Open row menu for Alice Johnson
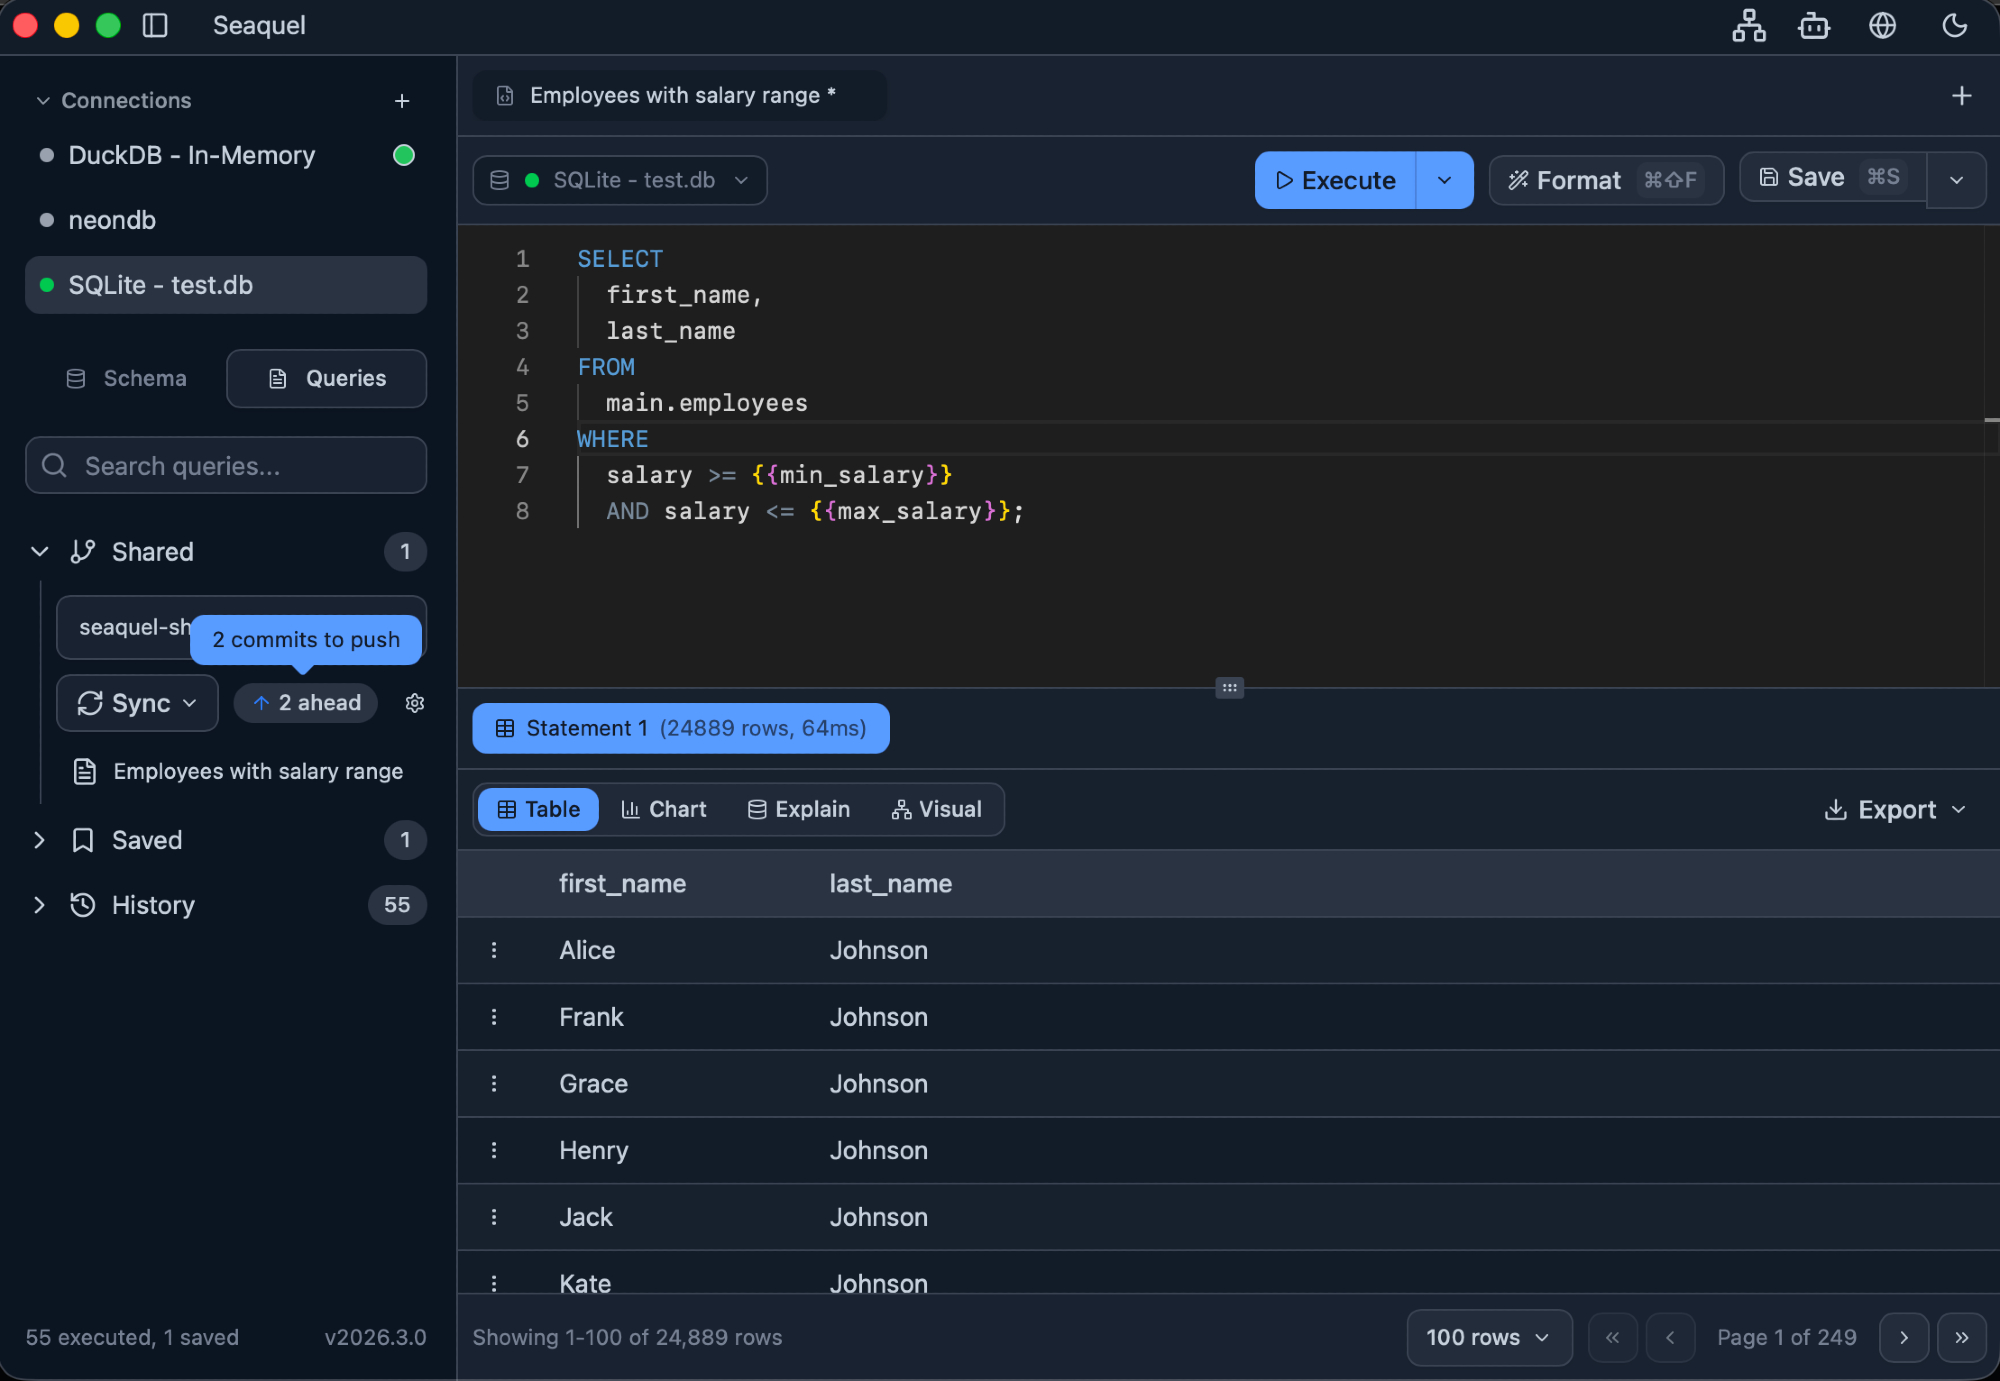 (x=494, y=950)
